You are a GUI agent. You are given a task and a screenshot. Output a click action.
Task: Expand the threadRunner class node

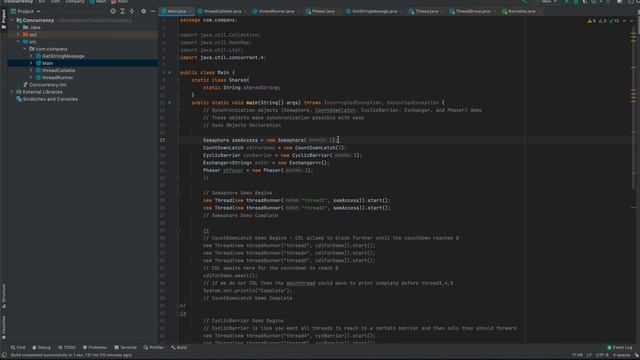tap(31, 78)
